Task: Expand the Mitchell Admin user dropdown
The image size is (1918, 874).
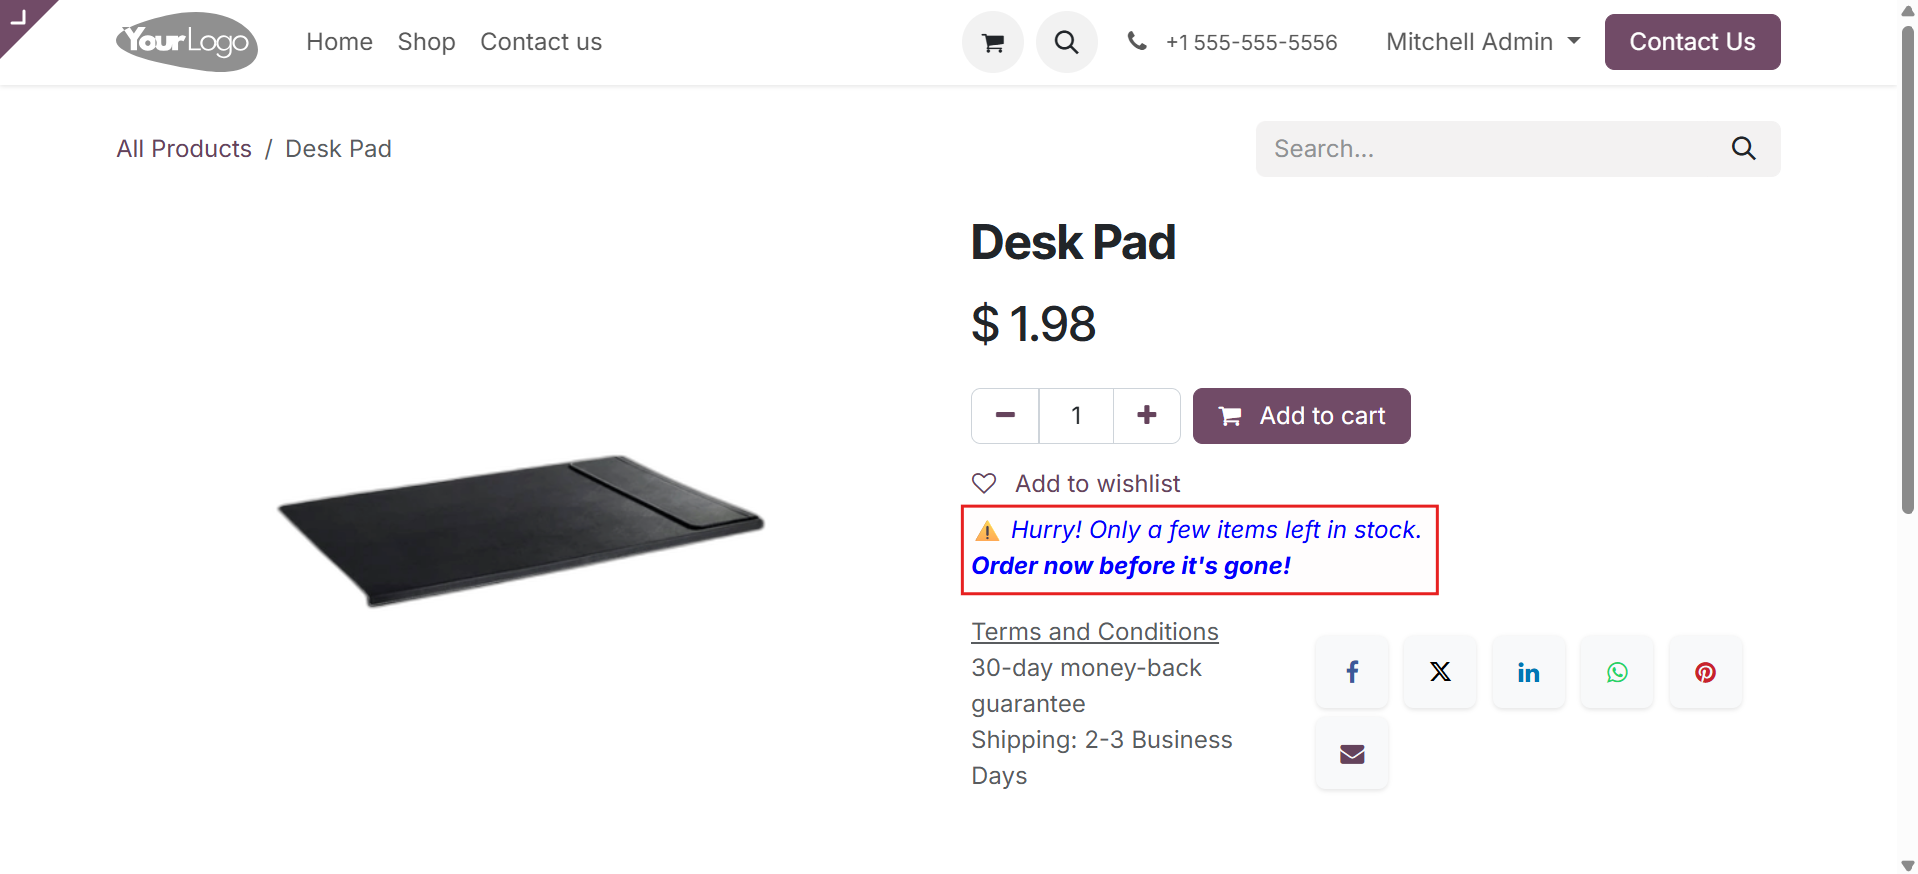Action: tap(1483, 42)
